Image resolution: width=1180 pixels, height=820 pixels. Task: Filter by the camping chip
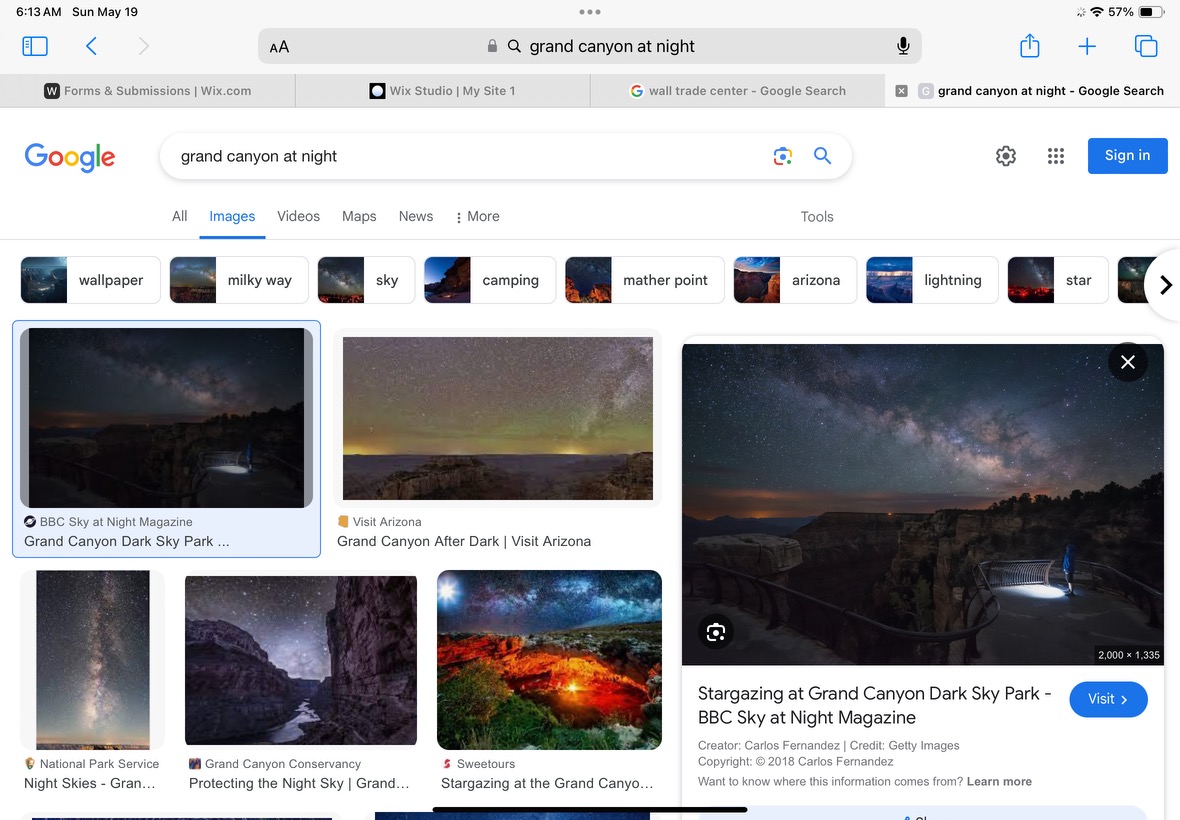click(489, 280)
